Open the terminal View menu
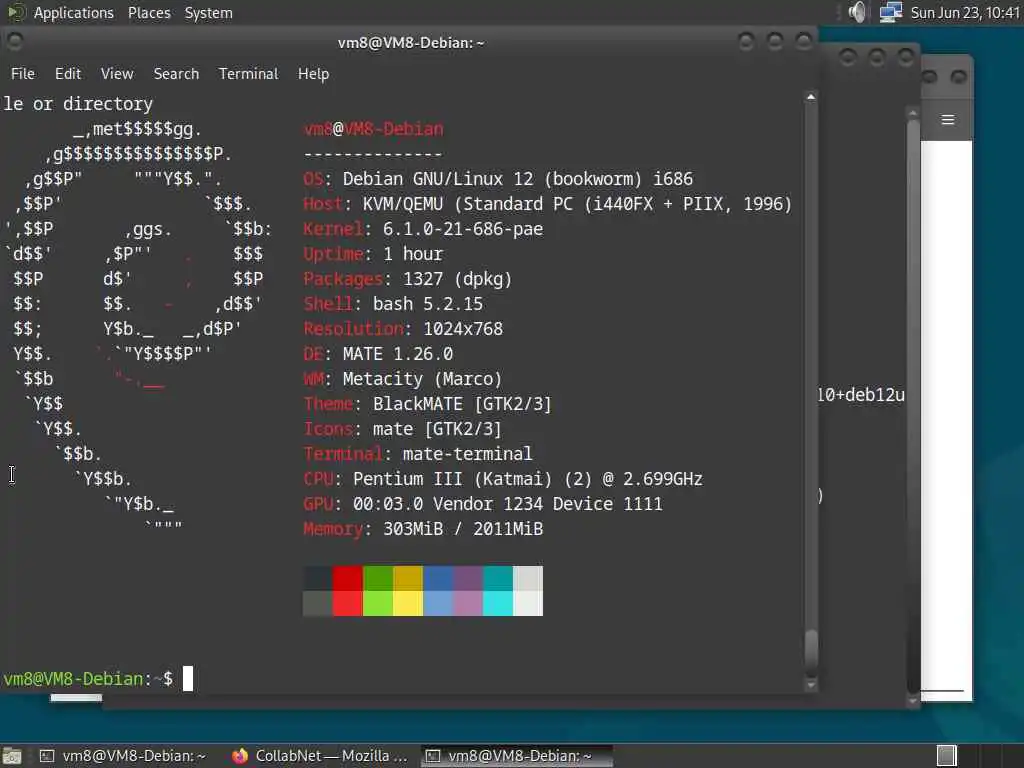 [117, 74]
